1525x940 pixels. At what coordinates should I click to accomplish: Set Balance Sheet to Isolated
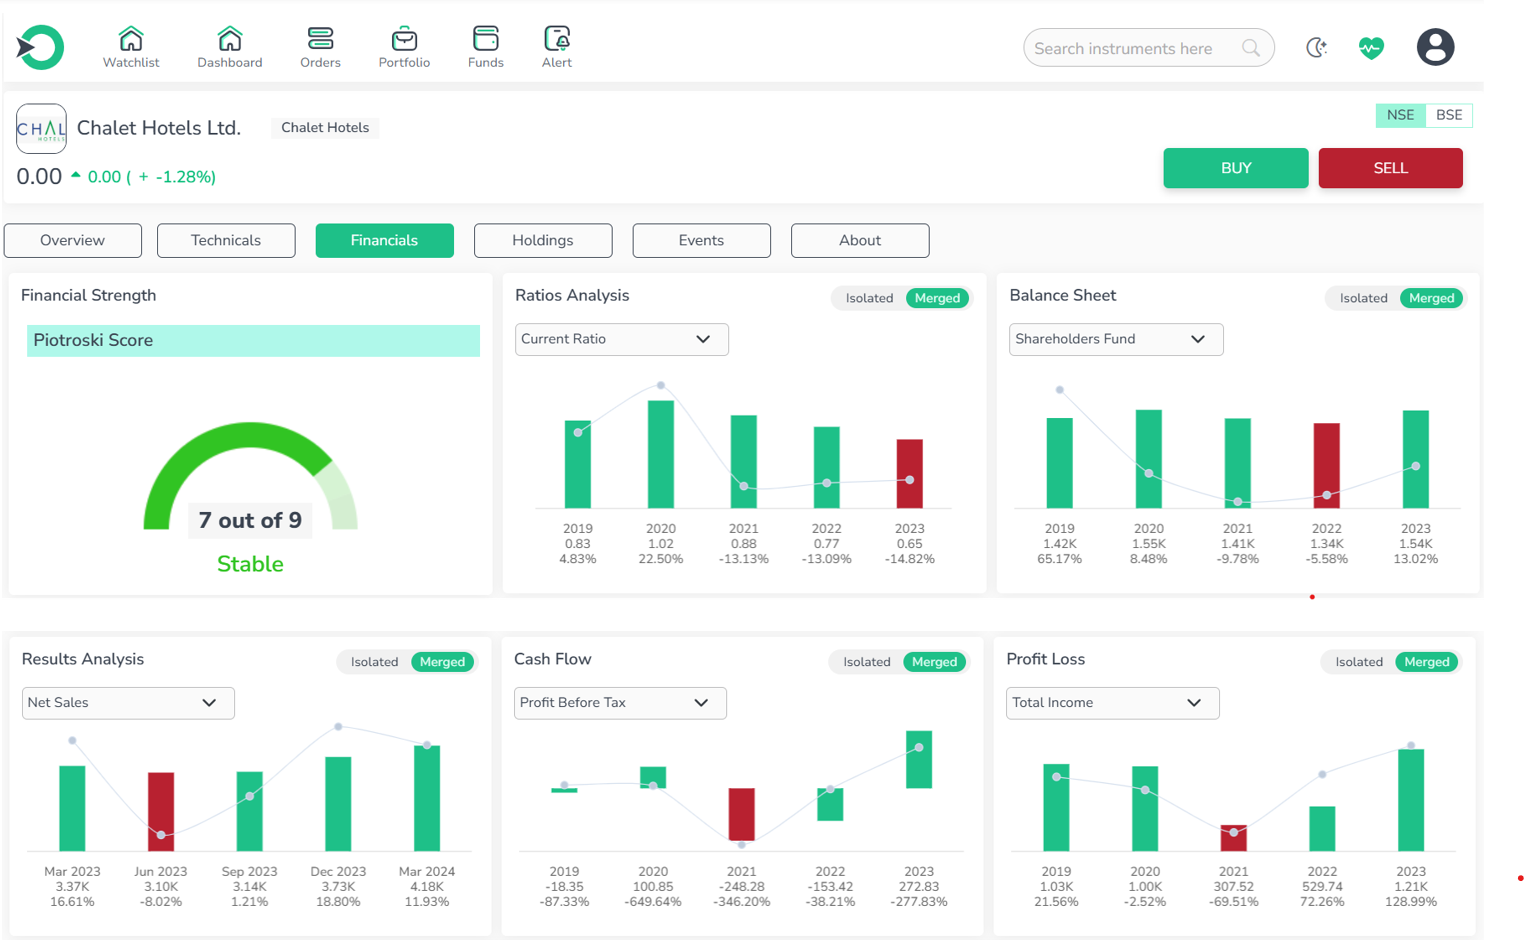click(x=1363, y=298)
